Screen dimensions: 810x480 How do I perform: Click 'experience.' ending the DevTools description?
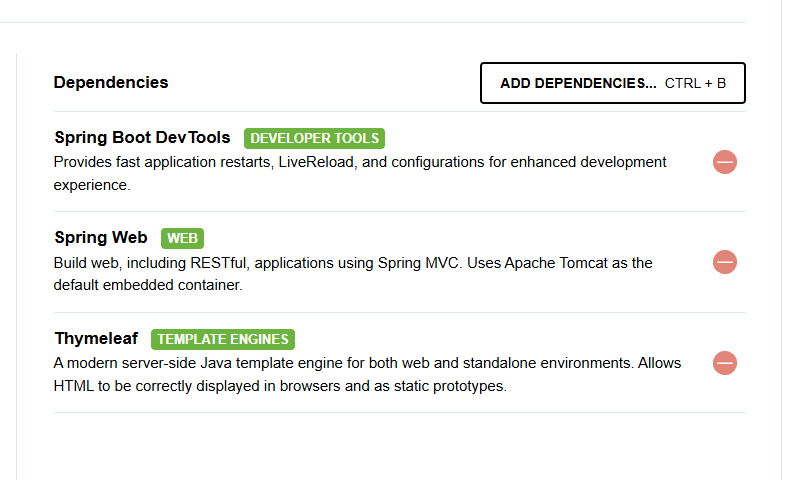coord(92,185)
